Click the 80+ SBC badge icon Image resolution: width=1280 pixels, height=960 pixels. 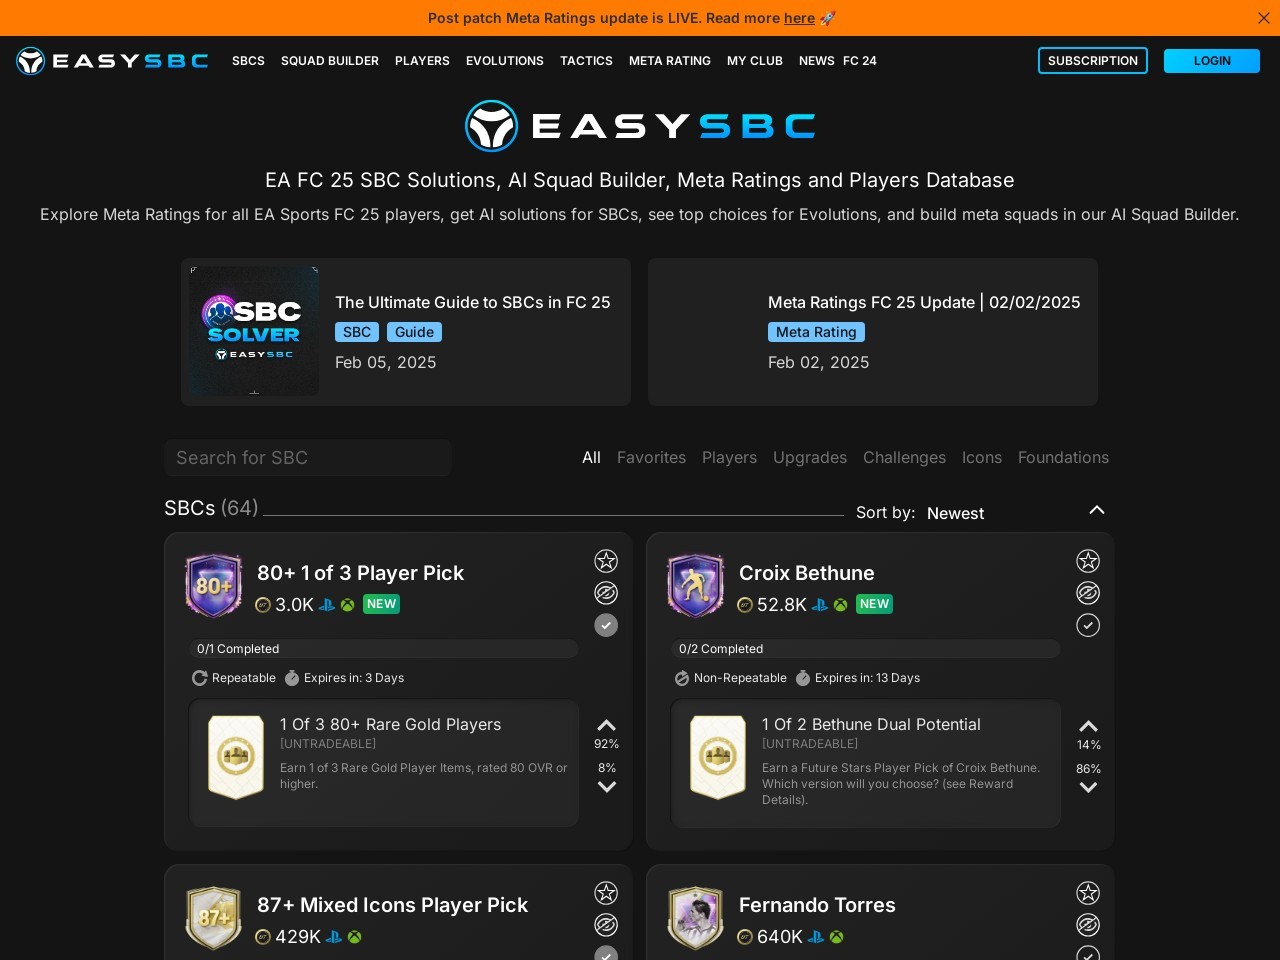point(214,586)
